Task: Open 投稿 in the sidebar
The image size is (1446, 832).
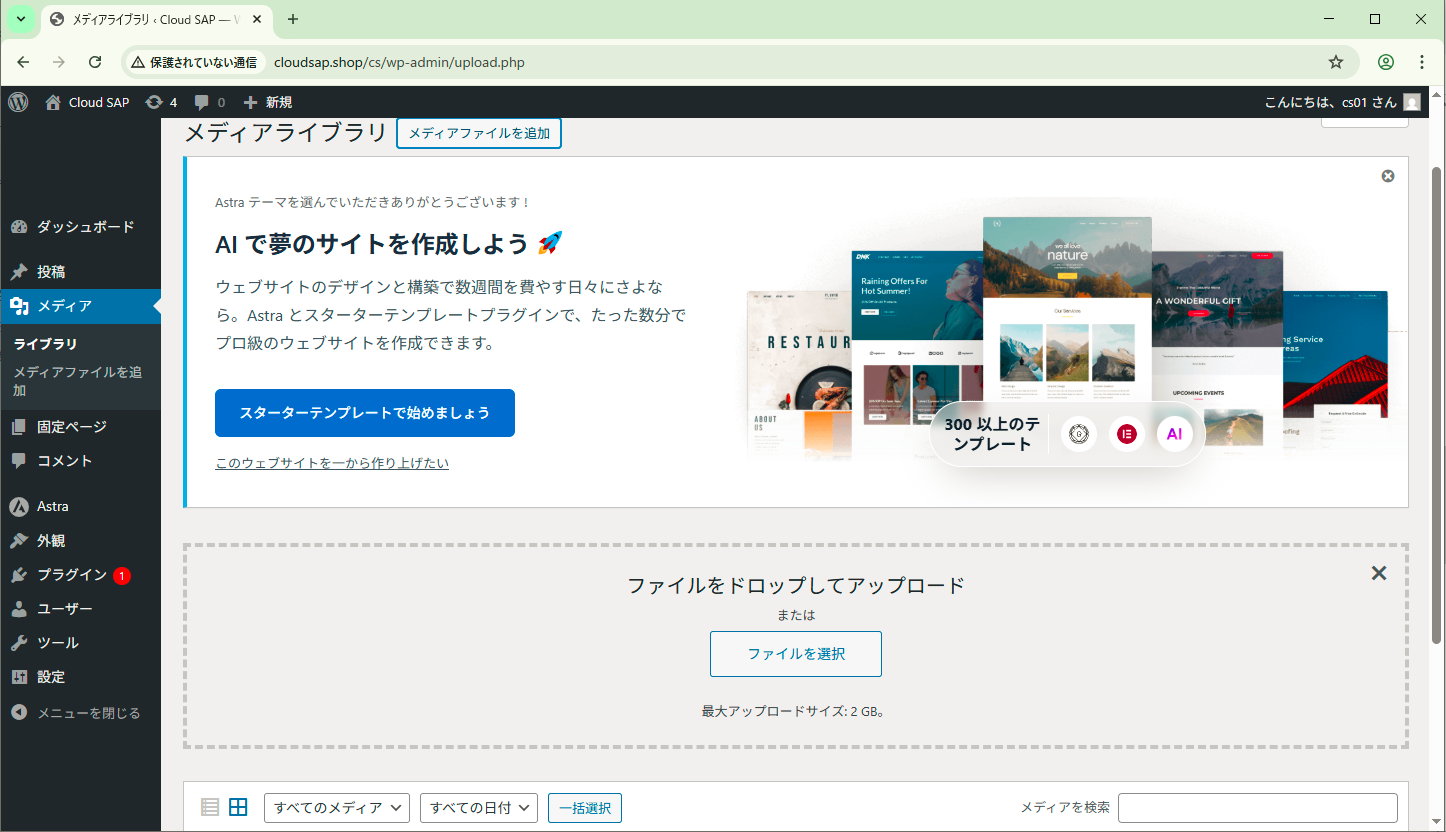Action: pyautogui.click(x=80, y=272)
